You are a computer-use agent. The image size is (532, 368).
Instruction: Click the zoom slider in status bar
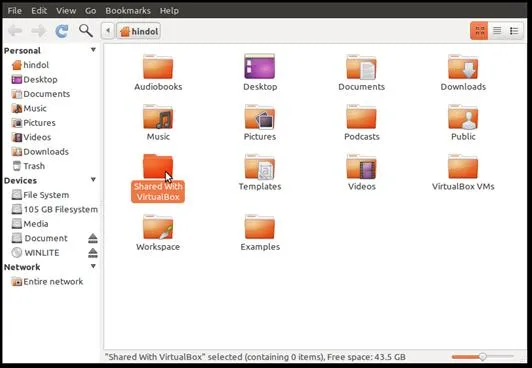(x=483, y=356)
